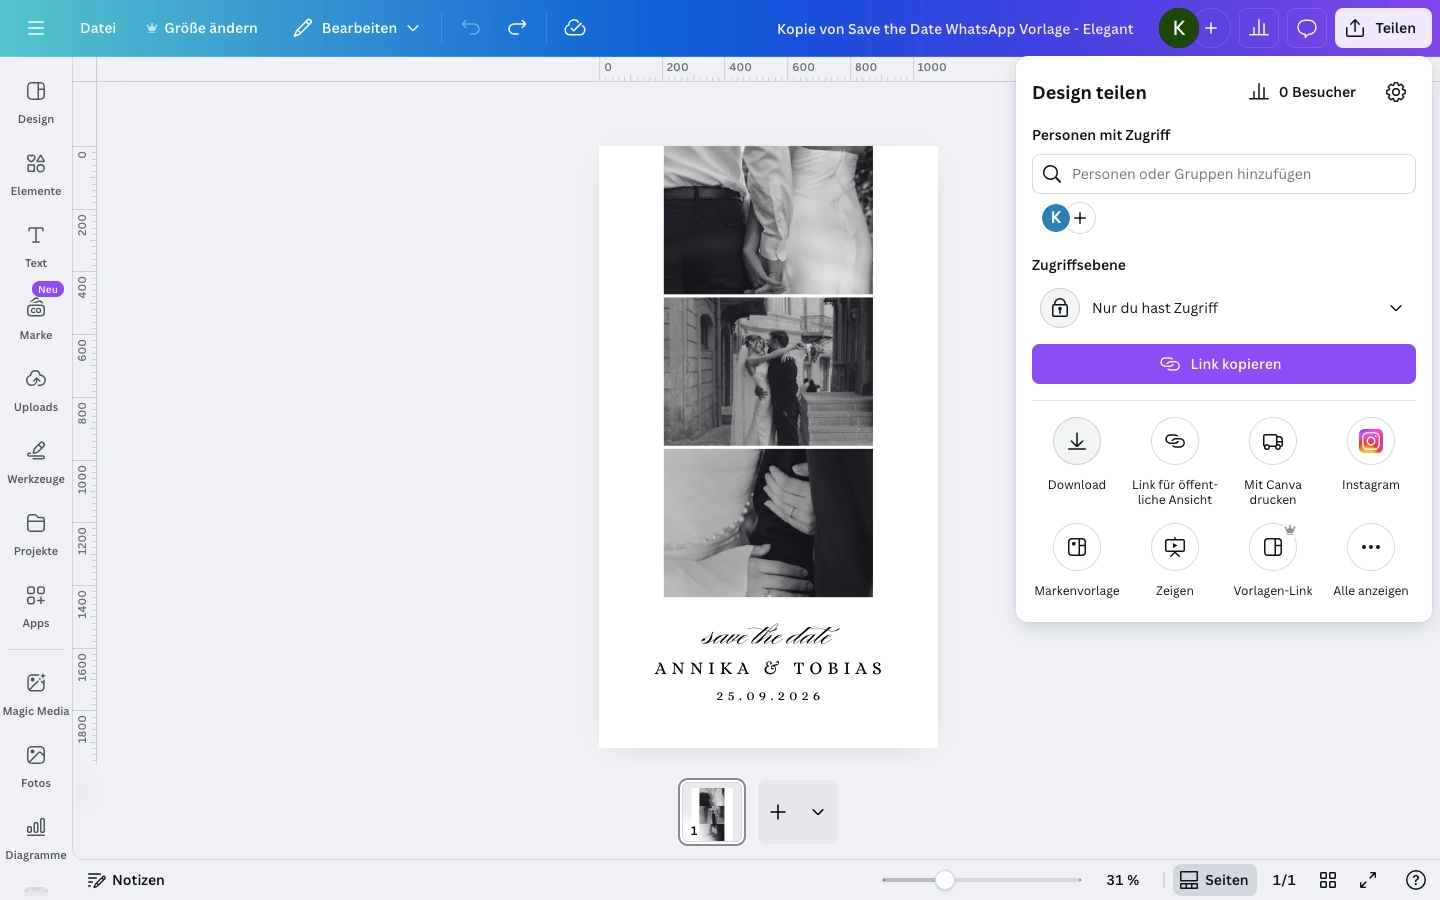This screenshot has height=900, width=1440.
Task: Click the Zeigen present option
Action: (1175, 547)
